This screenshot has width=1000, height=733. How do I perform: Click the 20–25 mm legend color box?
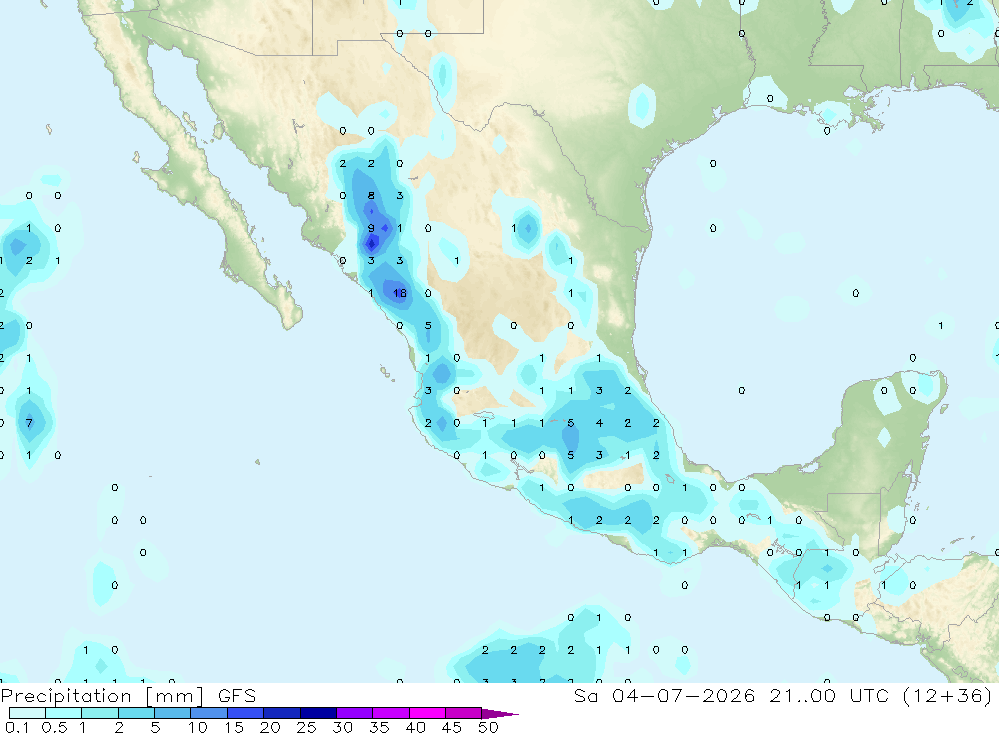[282, 713]
